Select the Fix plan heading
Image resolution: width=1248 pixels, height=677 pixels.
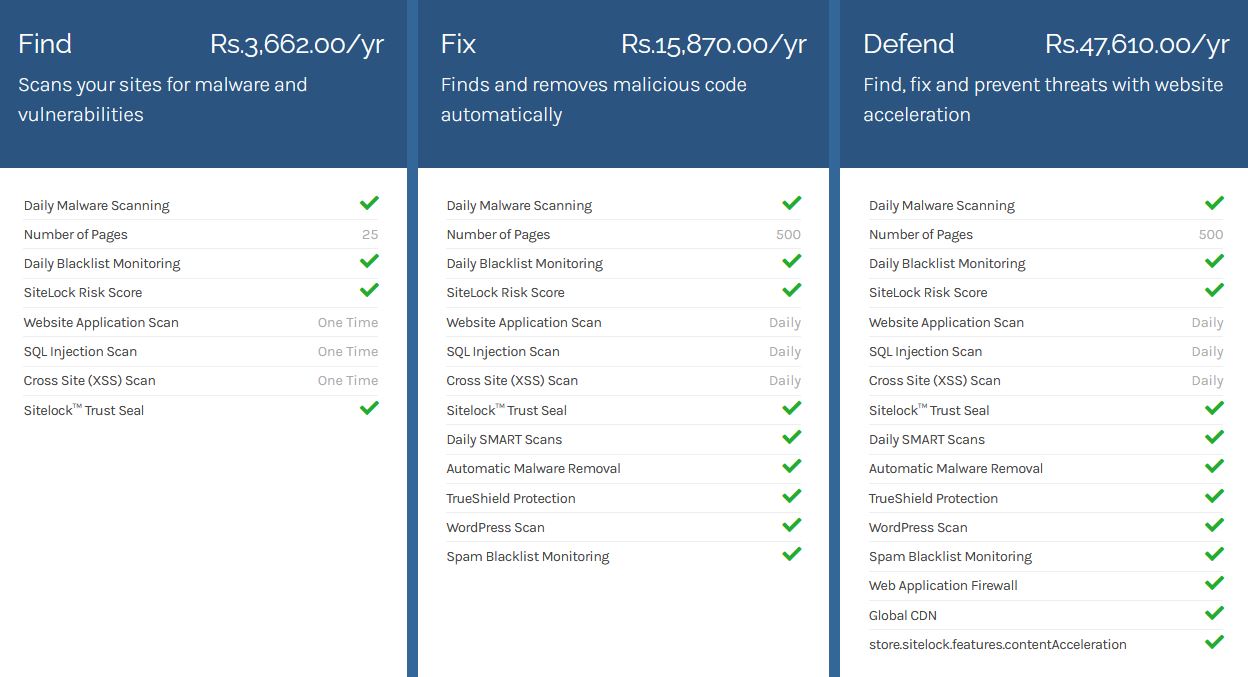coord(458,45)
